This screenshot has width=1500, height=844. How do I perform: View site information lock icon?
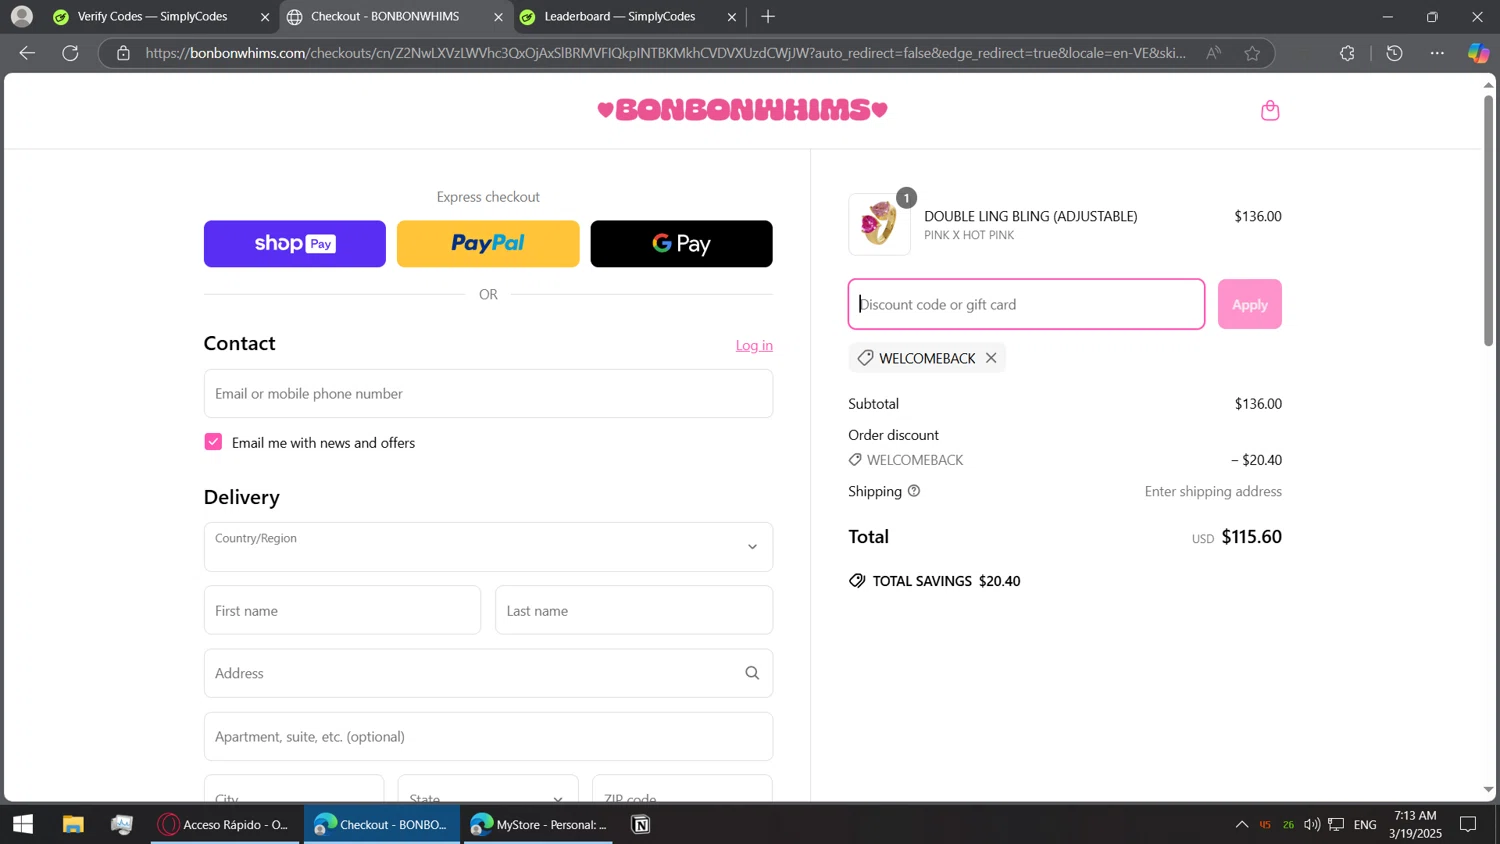(x=123, y=53)
